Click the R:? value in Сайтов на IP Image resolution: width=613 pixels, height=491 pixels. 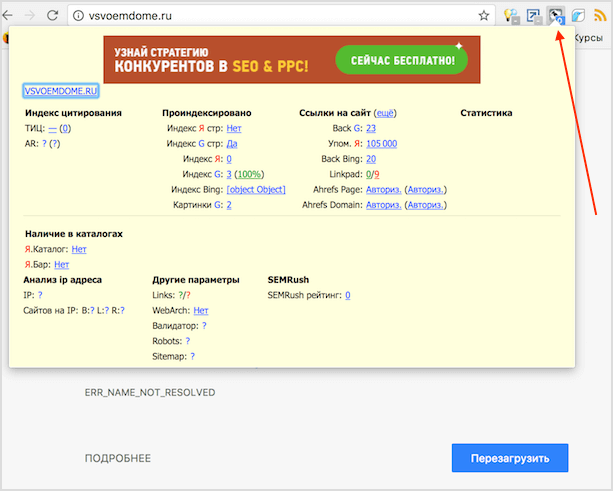coord(122,310)
